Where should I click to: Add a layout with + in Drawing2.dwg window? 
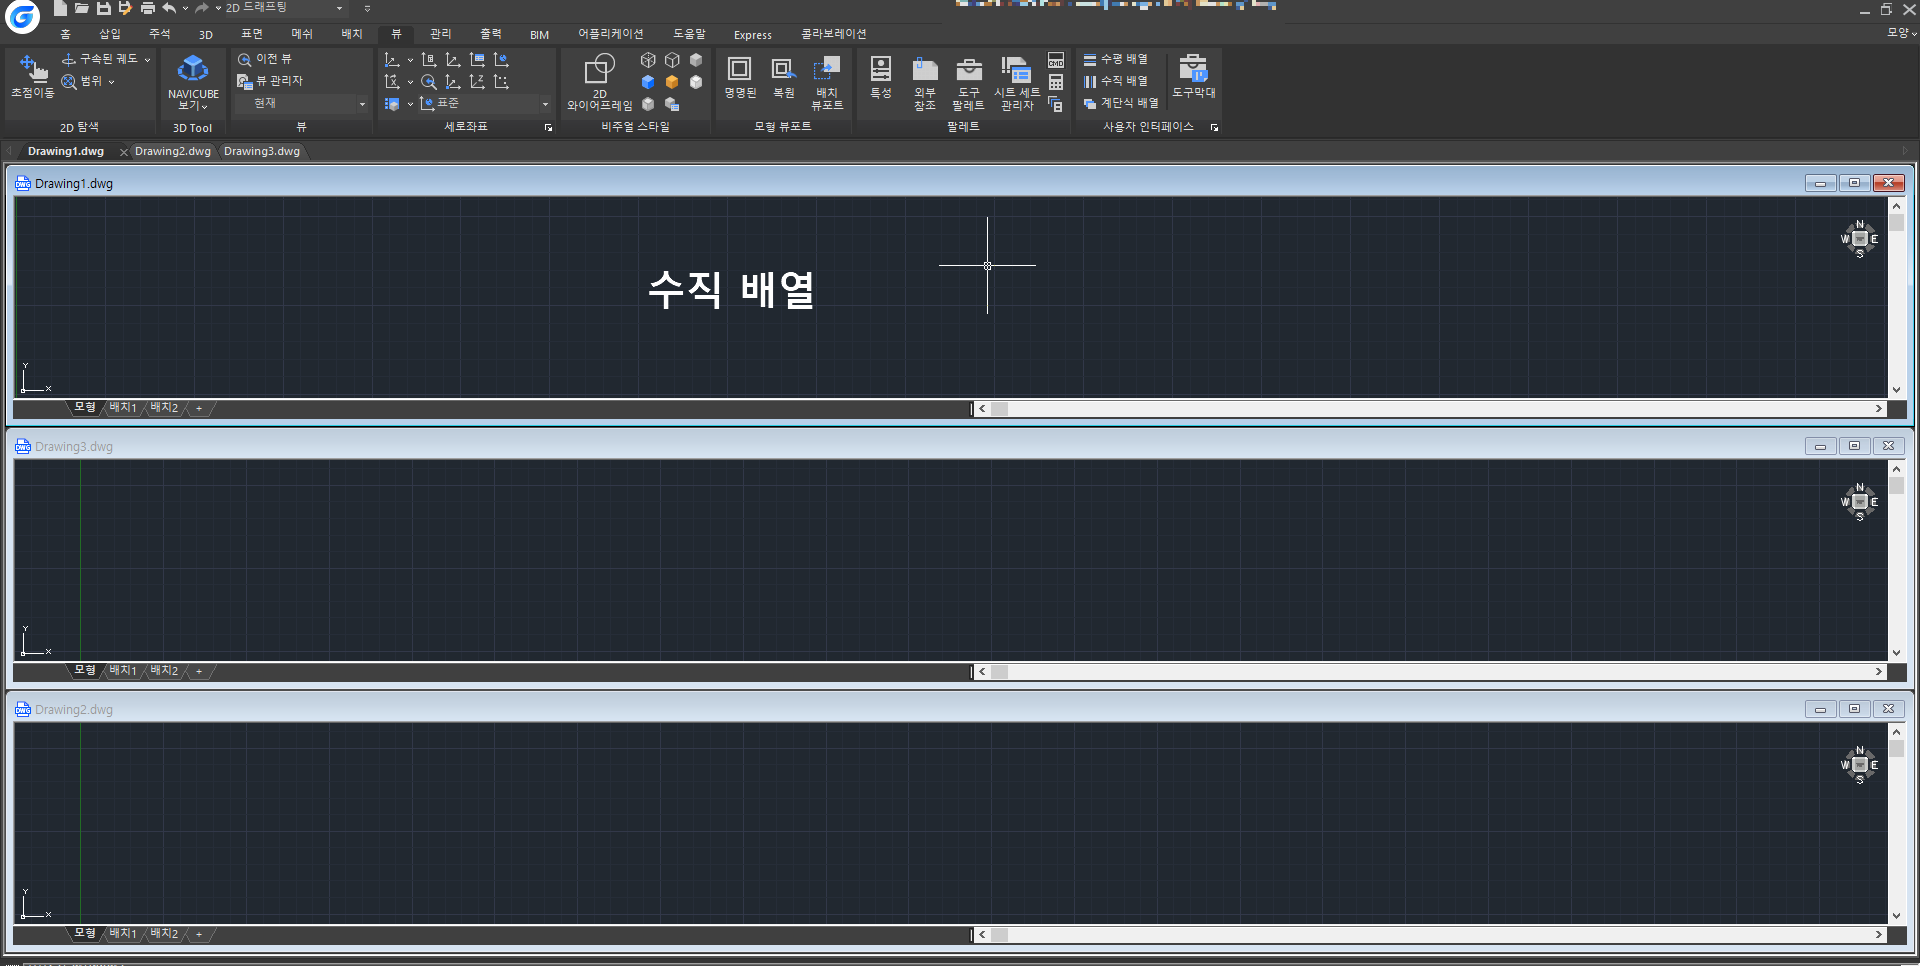[x=199, y=934]
